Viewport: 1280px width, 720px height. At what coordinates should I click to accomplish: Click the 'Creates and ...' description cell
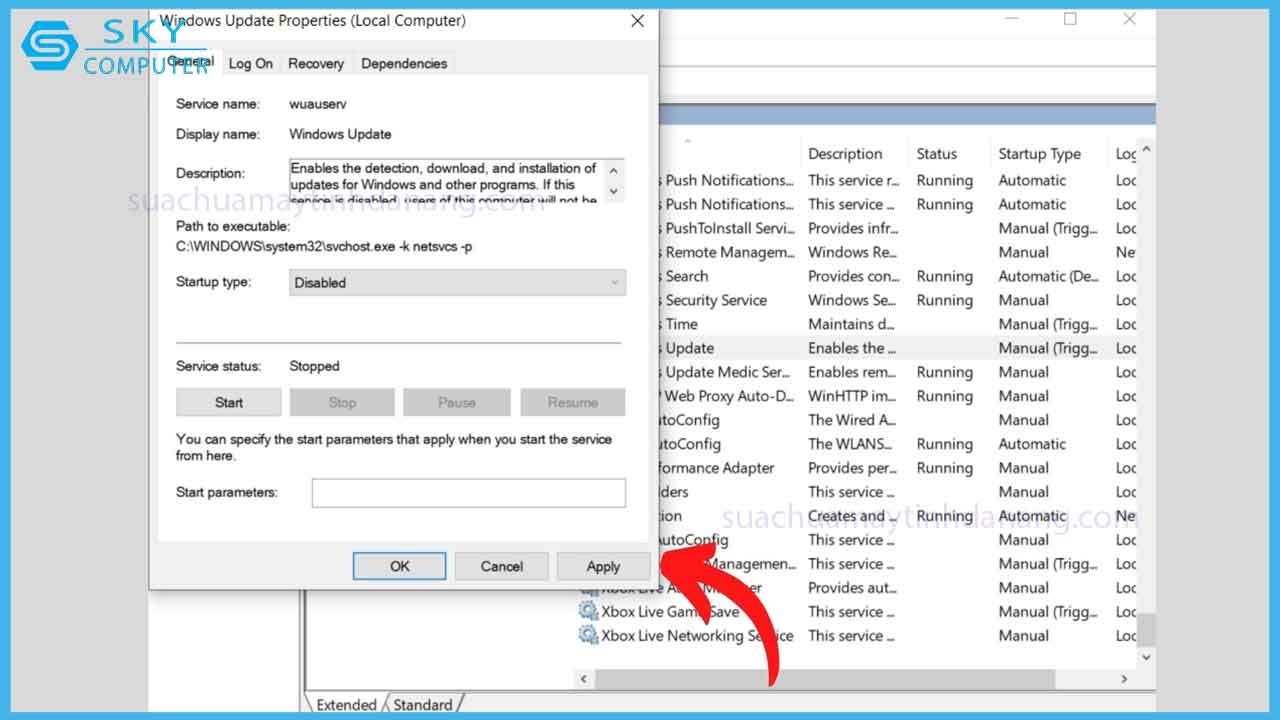(x=853, y=516)
